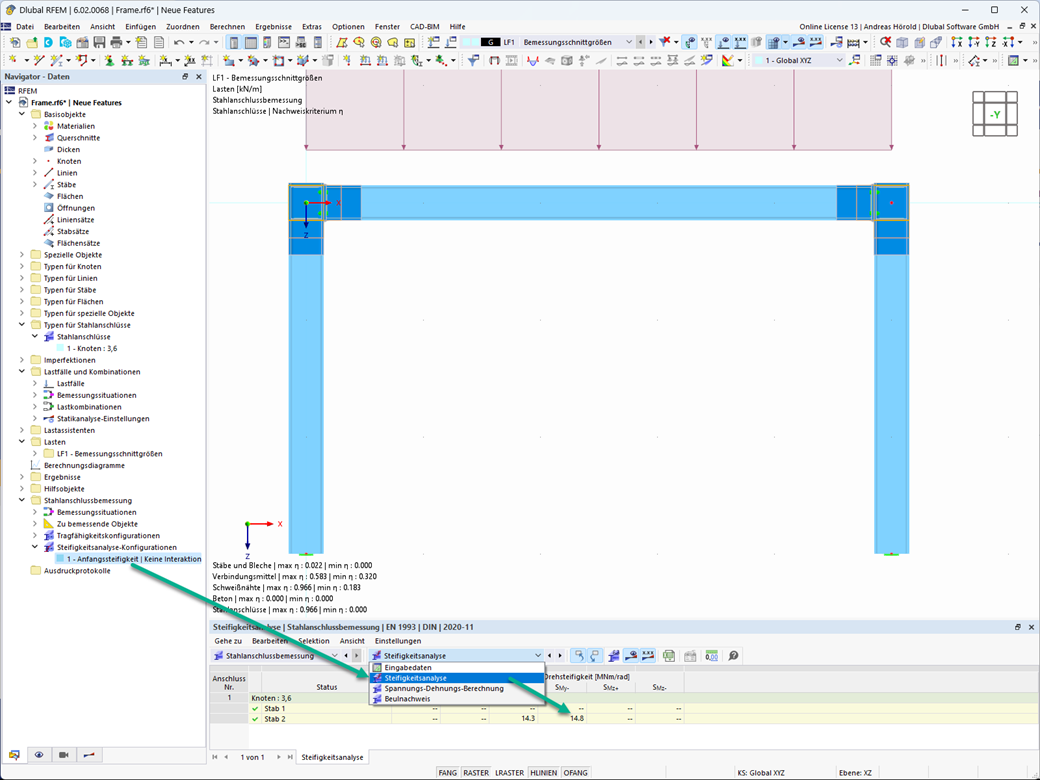Toggle RASTER grid in status bar
The width and height of the screenshot is (1040, 780).
click(x=476, y=773)
